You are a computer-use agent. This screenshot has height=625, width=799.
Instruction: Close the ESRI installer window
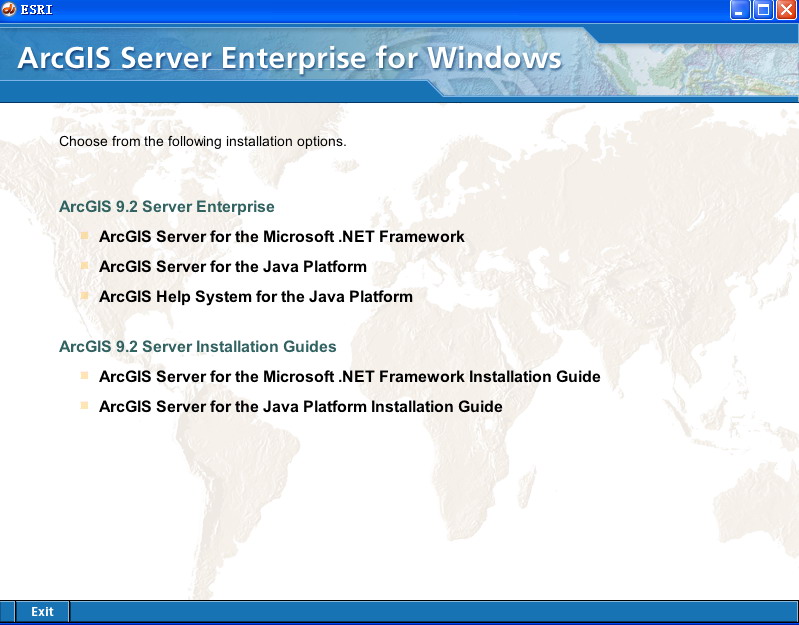tap(786, 10)
